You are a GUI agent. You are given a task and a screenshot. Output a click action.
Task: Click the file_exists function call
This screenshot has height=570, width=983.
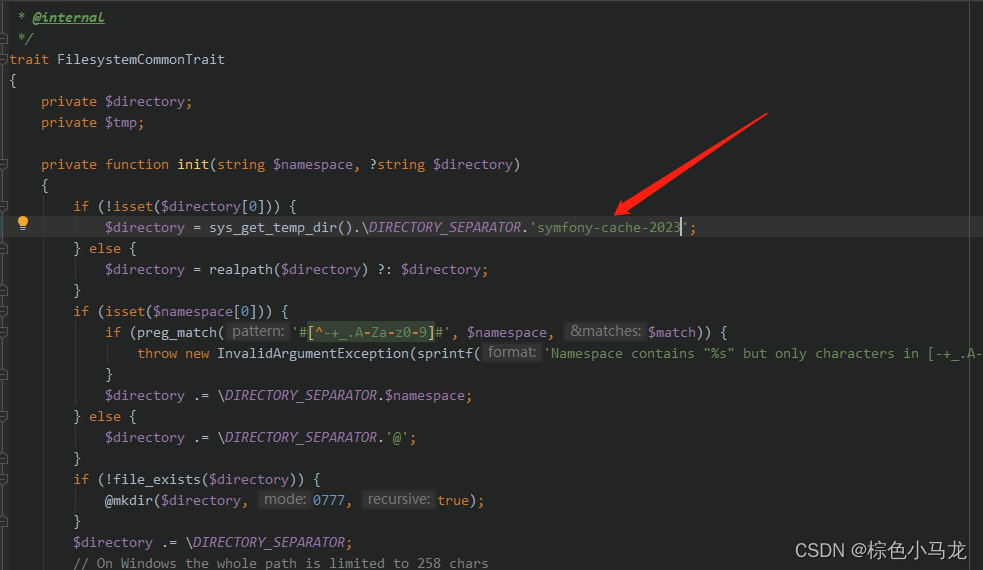click(157, 480)
